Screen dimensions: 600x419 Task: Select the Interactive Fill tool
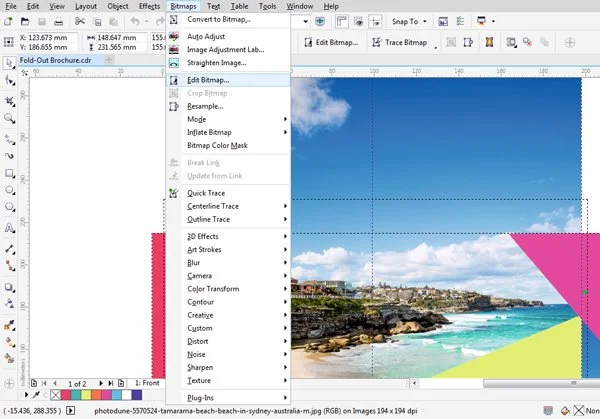coord(9,342)
